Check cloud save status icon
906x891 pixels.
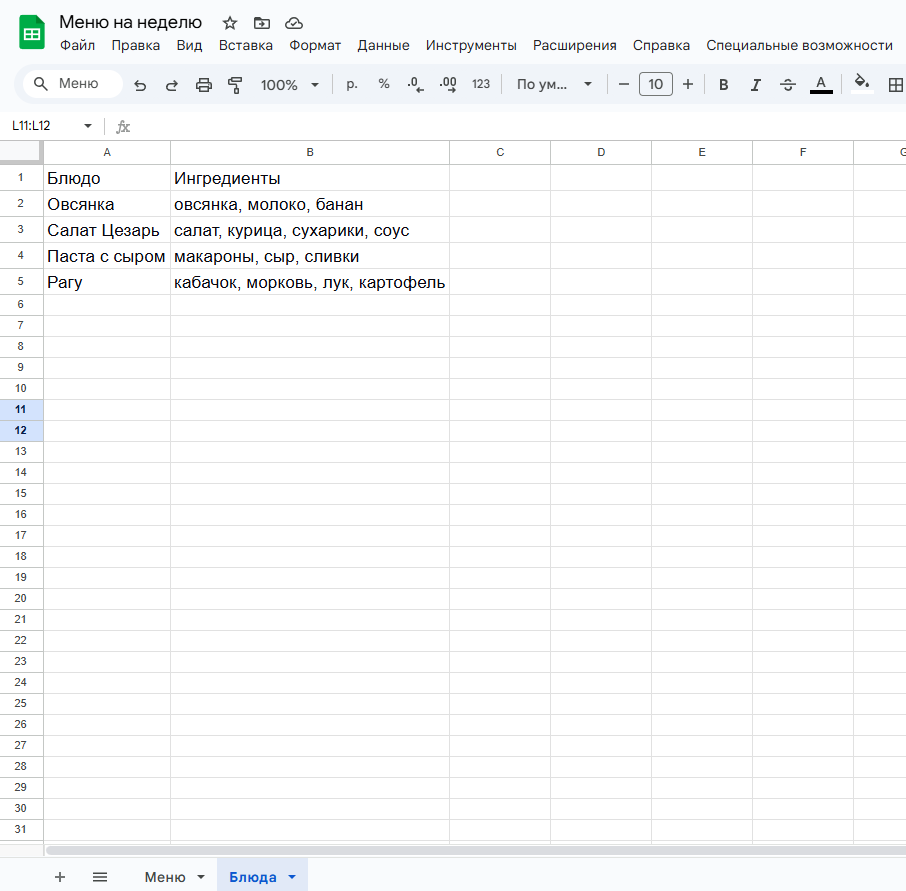point(294,23)
